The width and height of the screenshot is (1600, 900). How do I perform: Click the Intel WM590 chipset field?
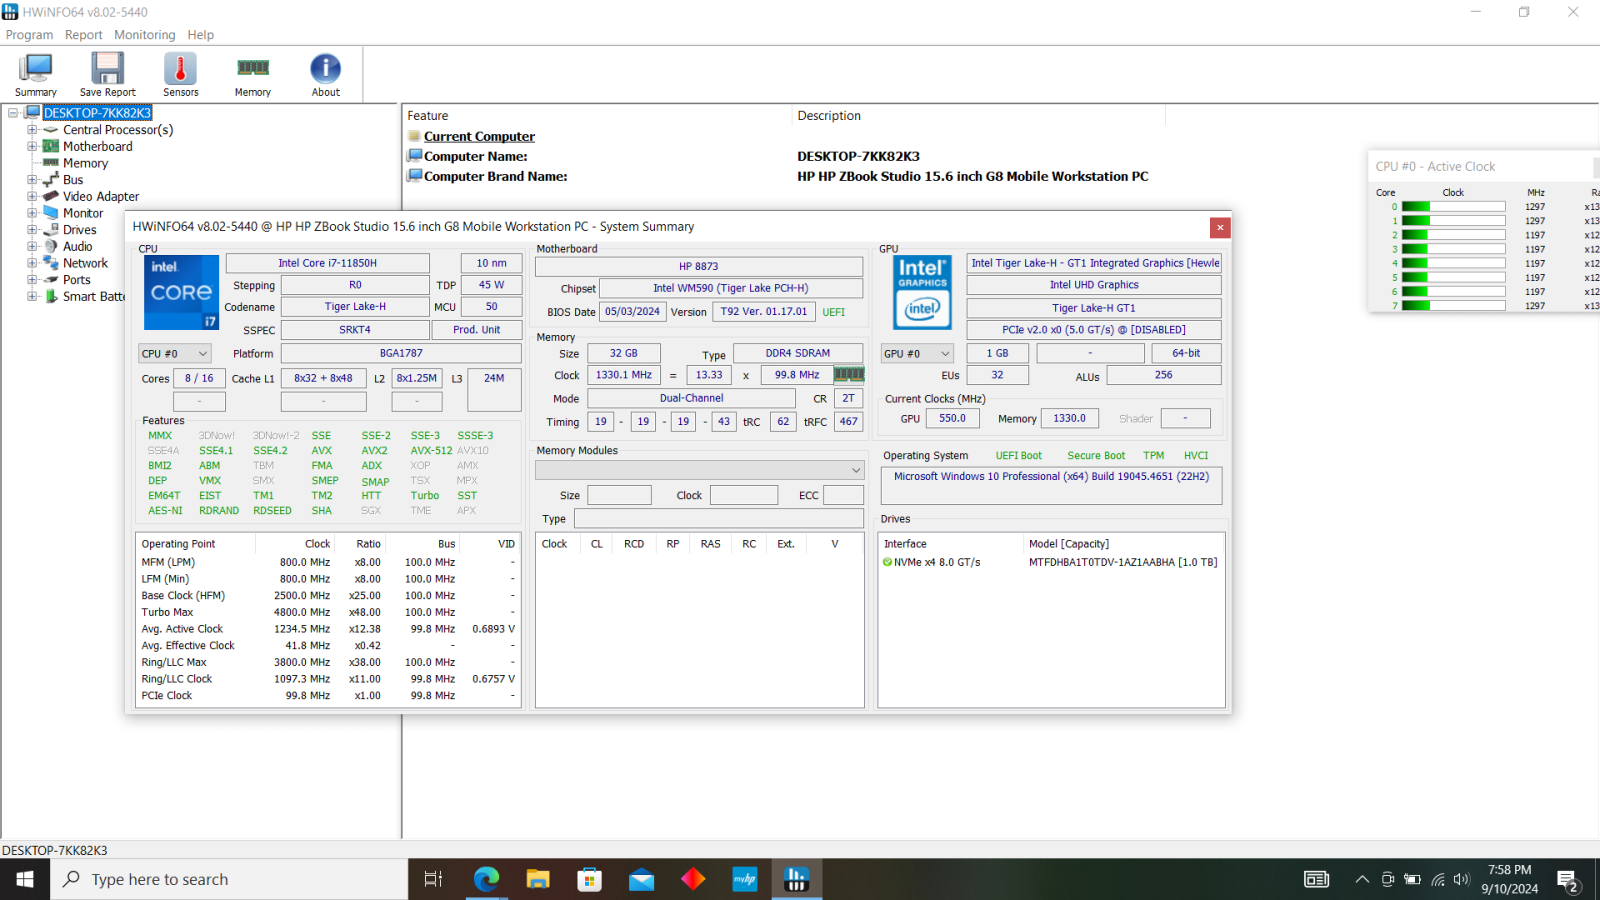coord(731,288)
